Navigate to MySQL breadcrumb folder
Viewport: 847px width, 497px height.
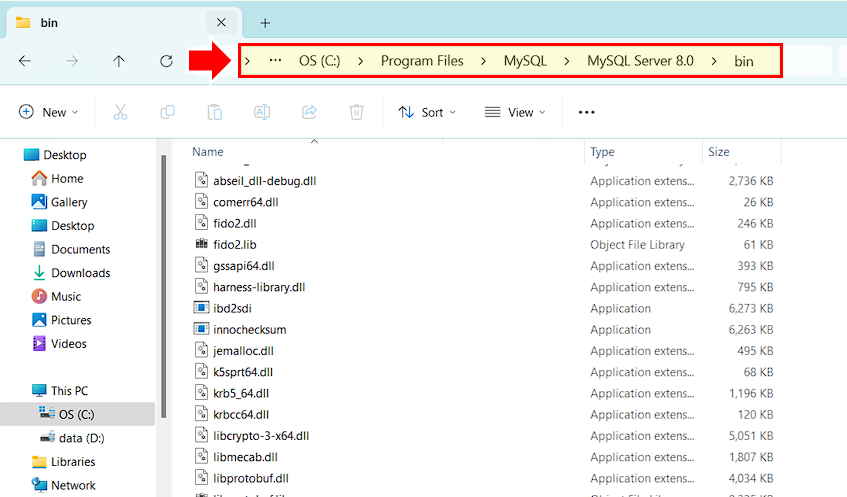tap(525, 61)
